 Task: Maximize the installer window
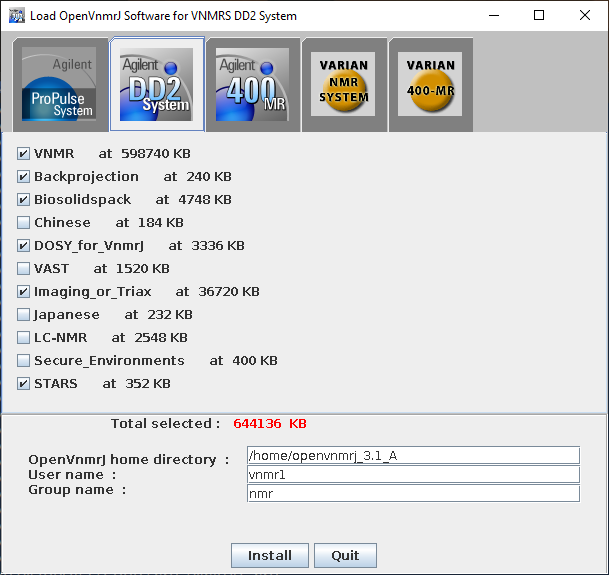[x=539, y=16]
